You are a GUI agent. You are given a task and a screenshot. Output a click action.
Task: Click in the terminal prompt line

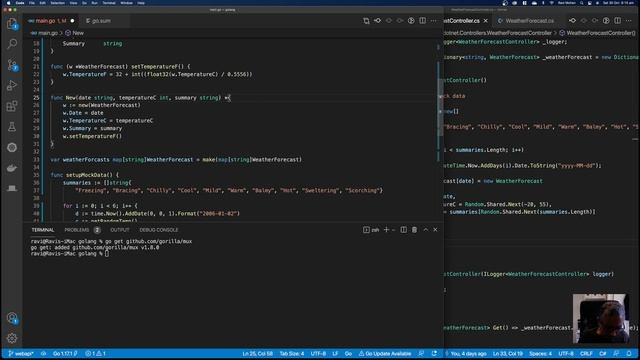coord(70,254)
